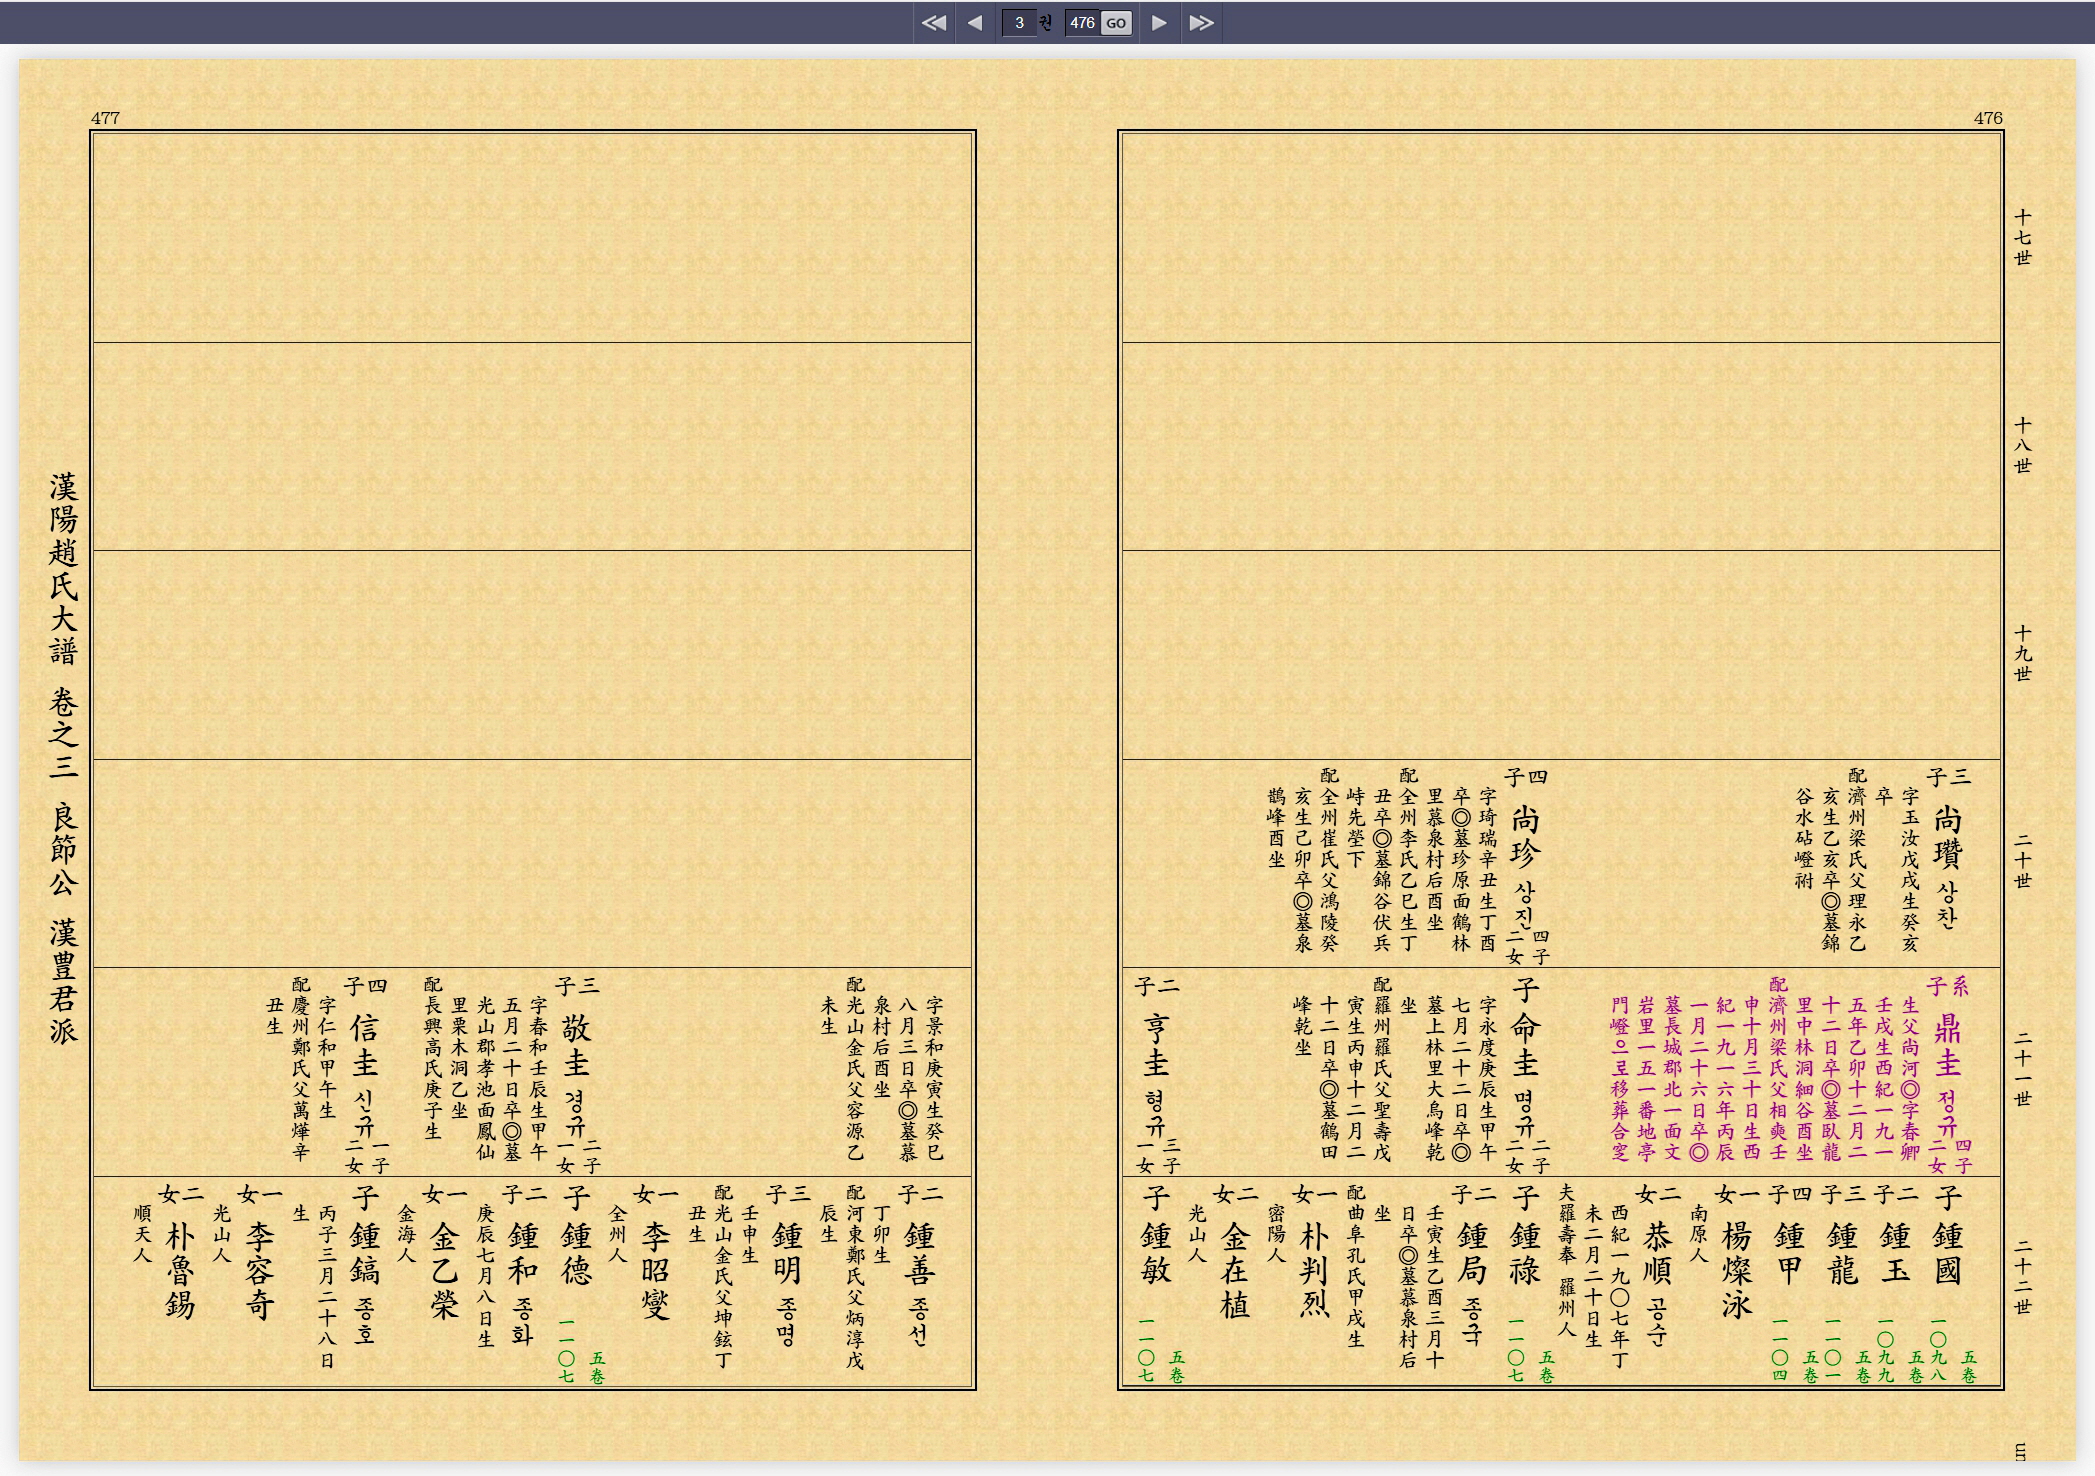This screenshot has width=2095, height=1476.
Task: Click the page number 476 at the page corner
Action: [x=1988, y=118]
